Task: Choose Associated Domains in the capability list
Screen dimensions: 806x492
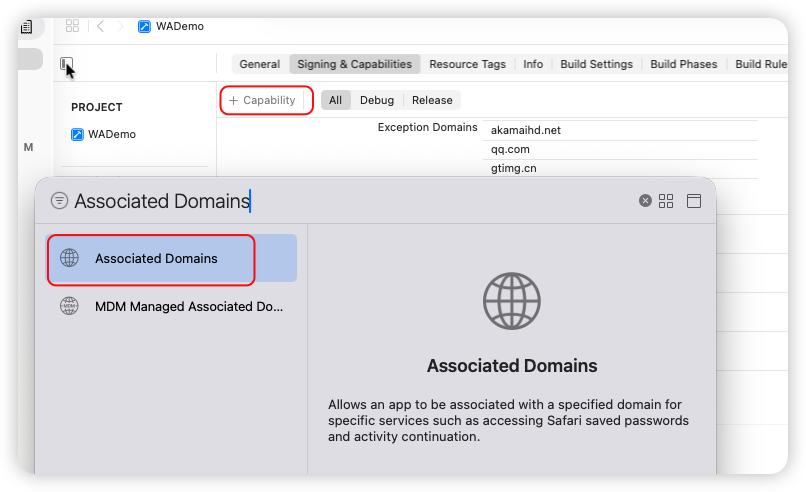Action: (x=171, y=258)
